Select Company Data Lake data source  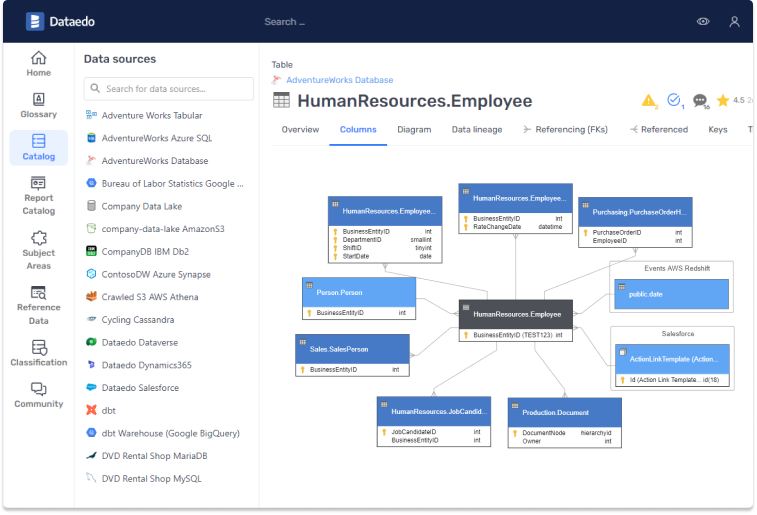pyautogui.click(x=141, y=206)
